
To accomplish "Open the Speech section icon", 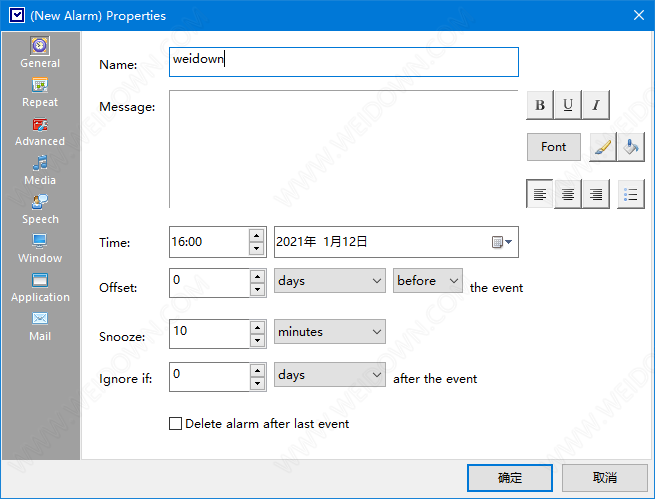I will pyautogui.click(x=40, y=202).
